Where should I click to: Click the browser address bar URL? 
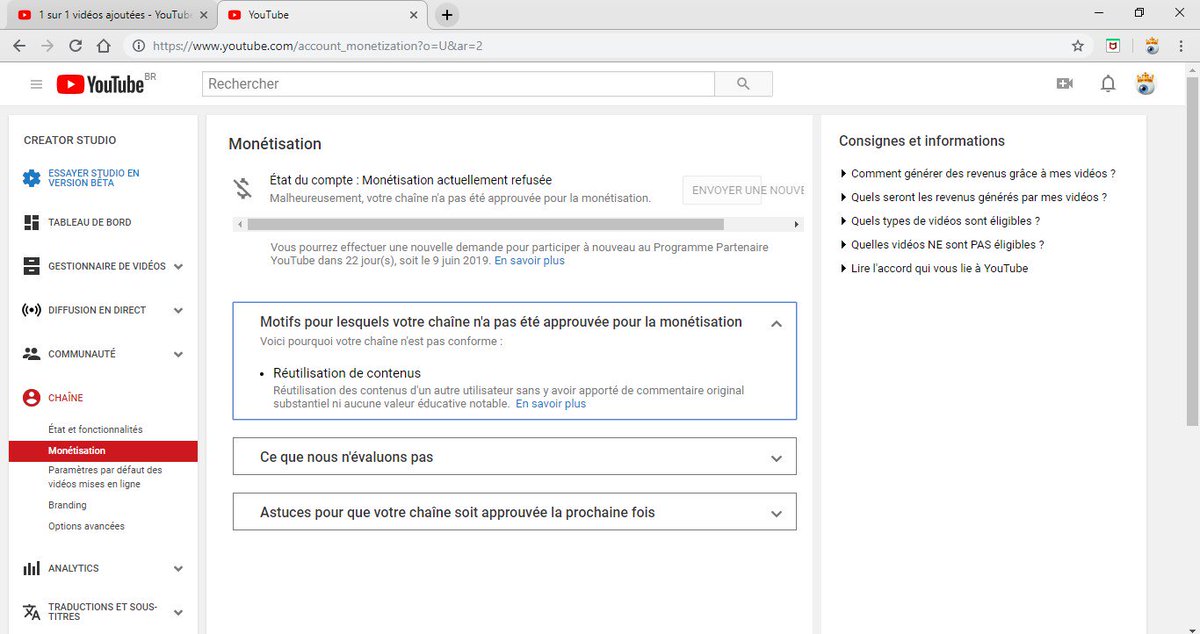pyautogui.click(x=318, y=46)
